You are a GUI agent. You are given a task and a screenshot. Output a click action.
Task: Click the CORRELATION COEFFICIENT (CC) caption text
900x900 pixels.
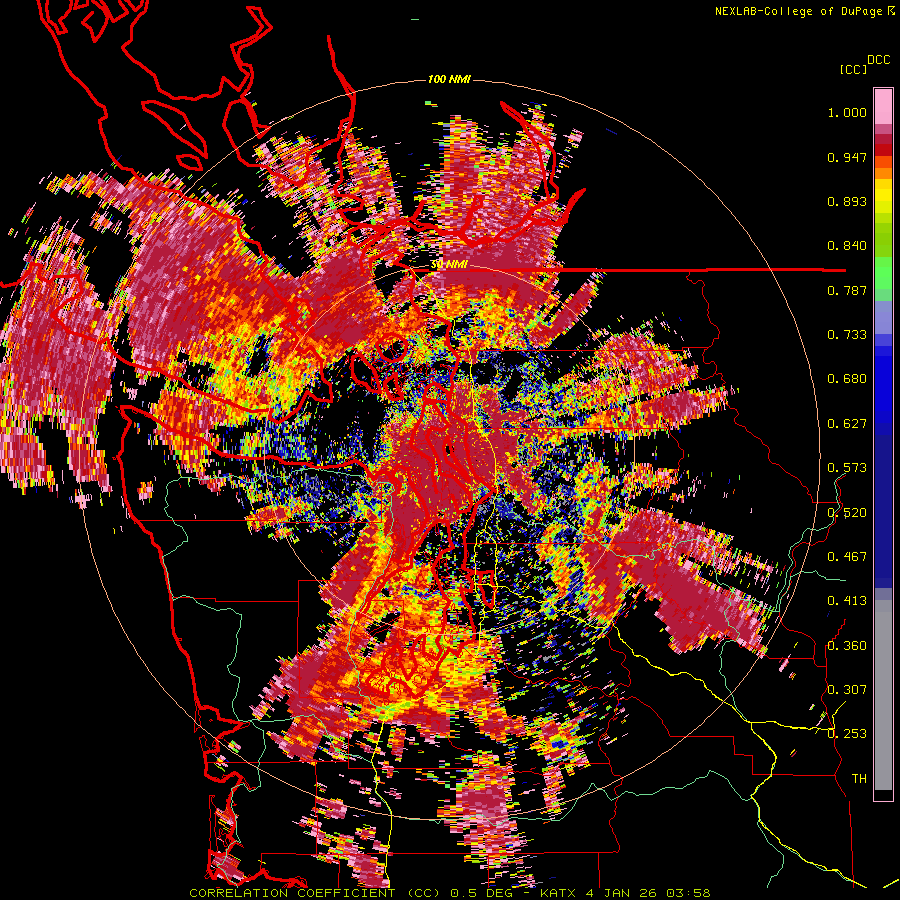pos(315,893)
